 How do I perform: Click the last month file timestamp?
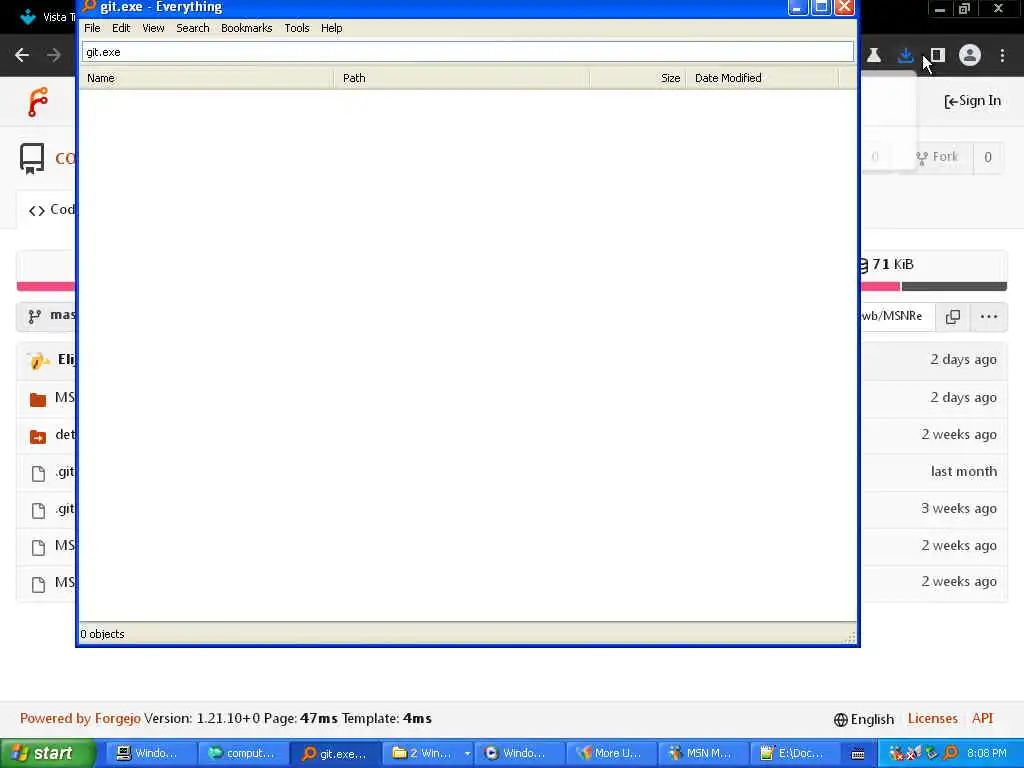coord(964,472)
